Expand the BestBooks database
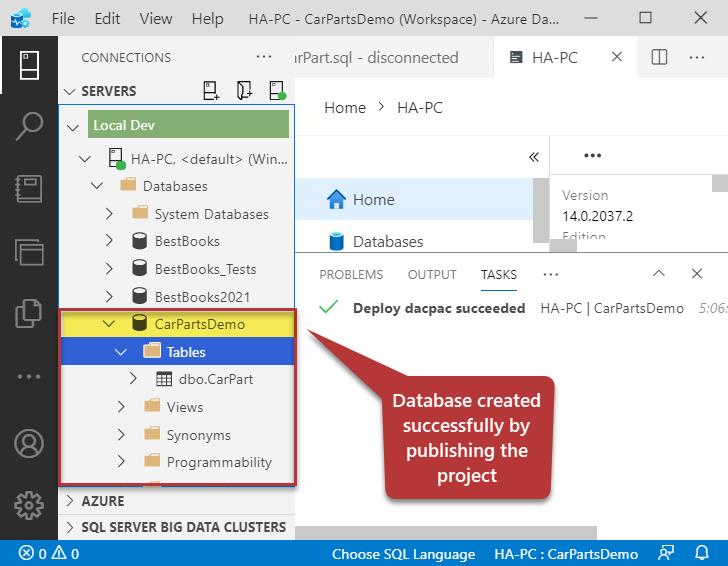 pyautogui.click(x=109, y=241)
